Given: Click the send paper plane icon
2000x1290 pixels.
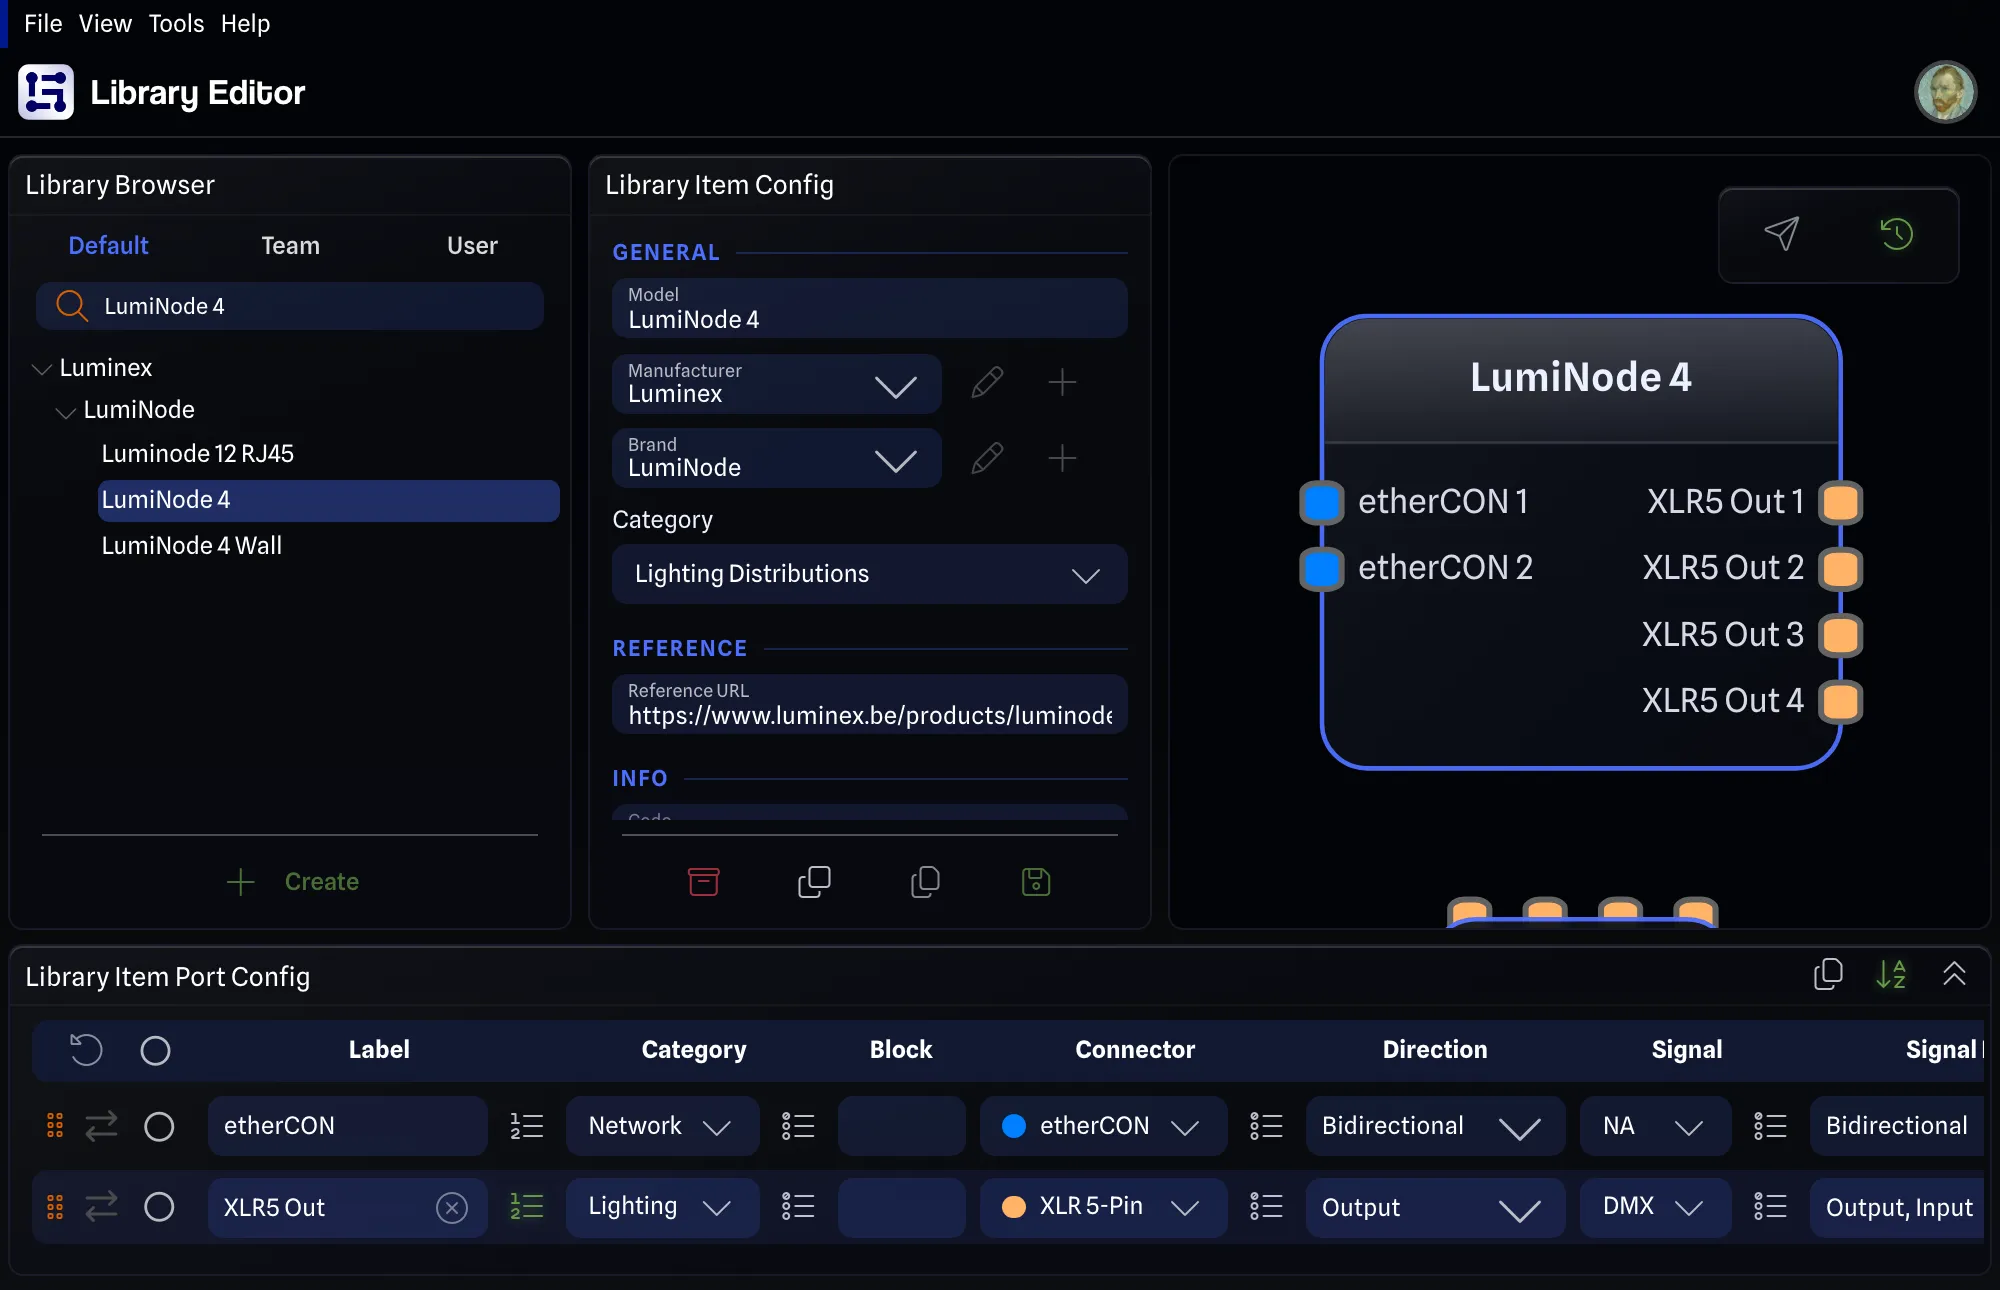Looking at the screenshot, I should click(x=1782, y=234).
